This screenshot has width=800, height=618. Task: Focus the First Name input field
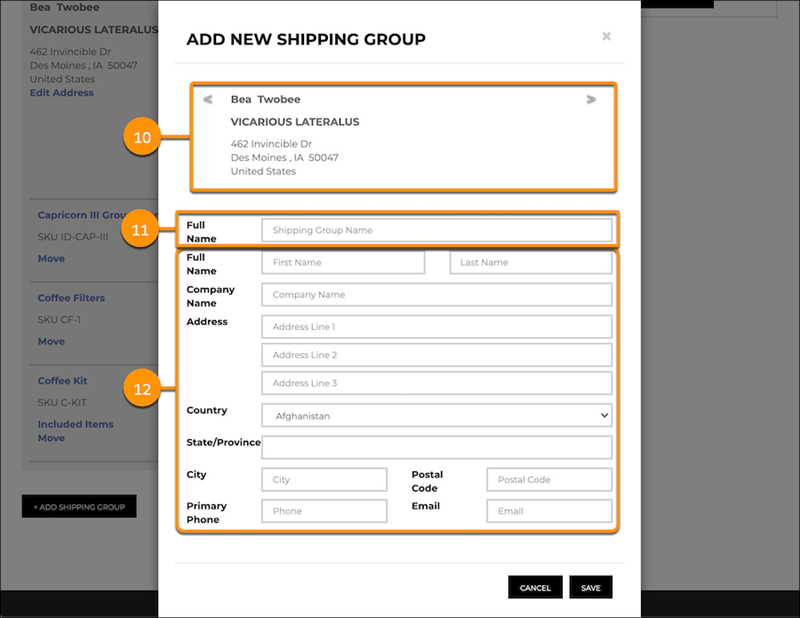[x=342, y=262]
